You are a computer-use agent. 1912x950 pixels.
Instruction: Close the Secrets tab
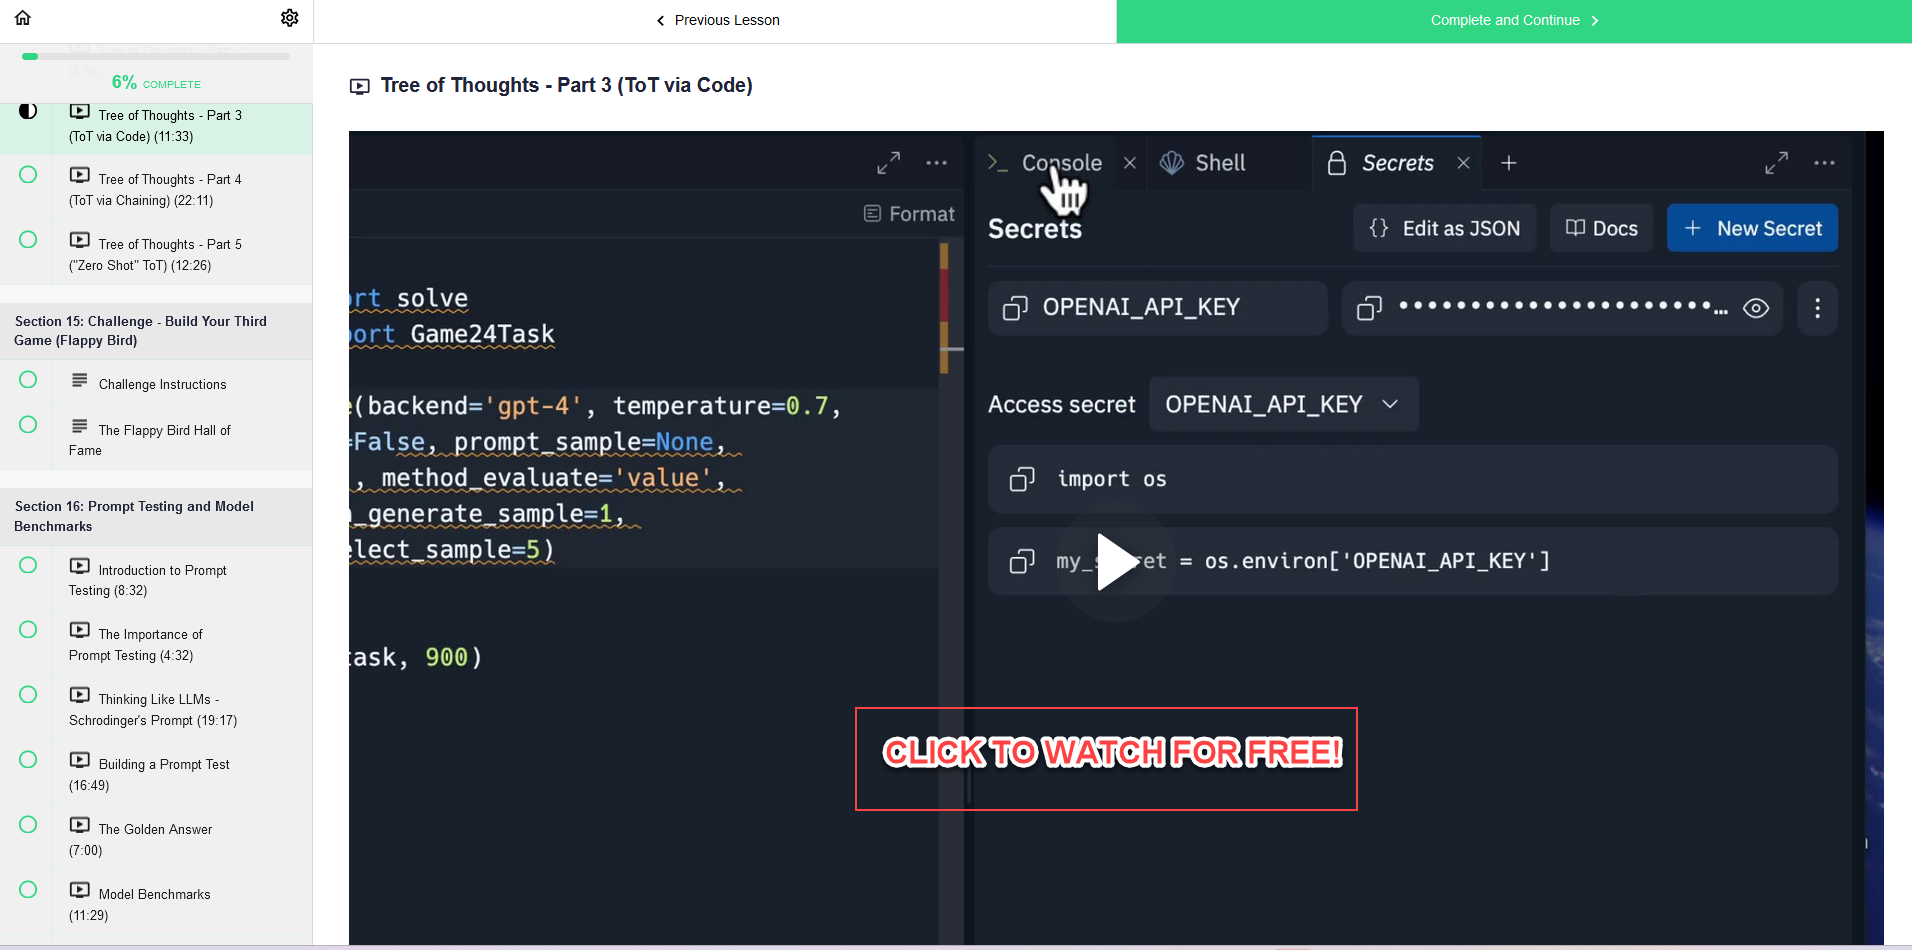tap(1464, 163)
